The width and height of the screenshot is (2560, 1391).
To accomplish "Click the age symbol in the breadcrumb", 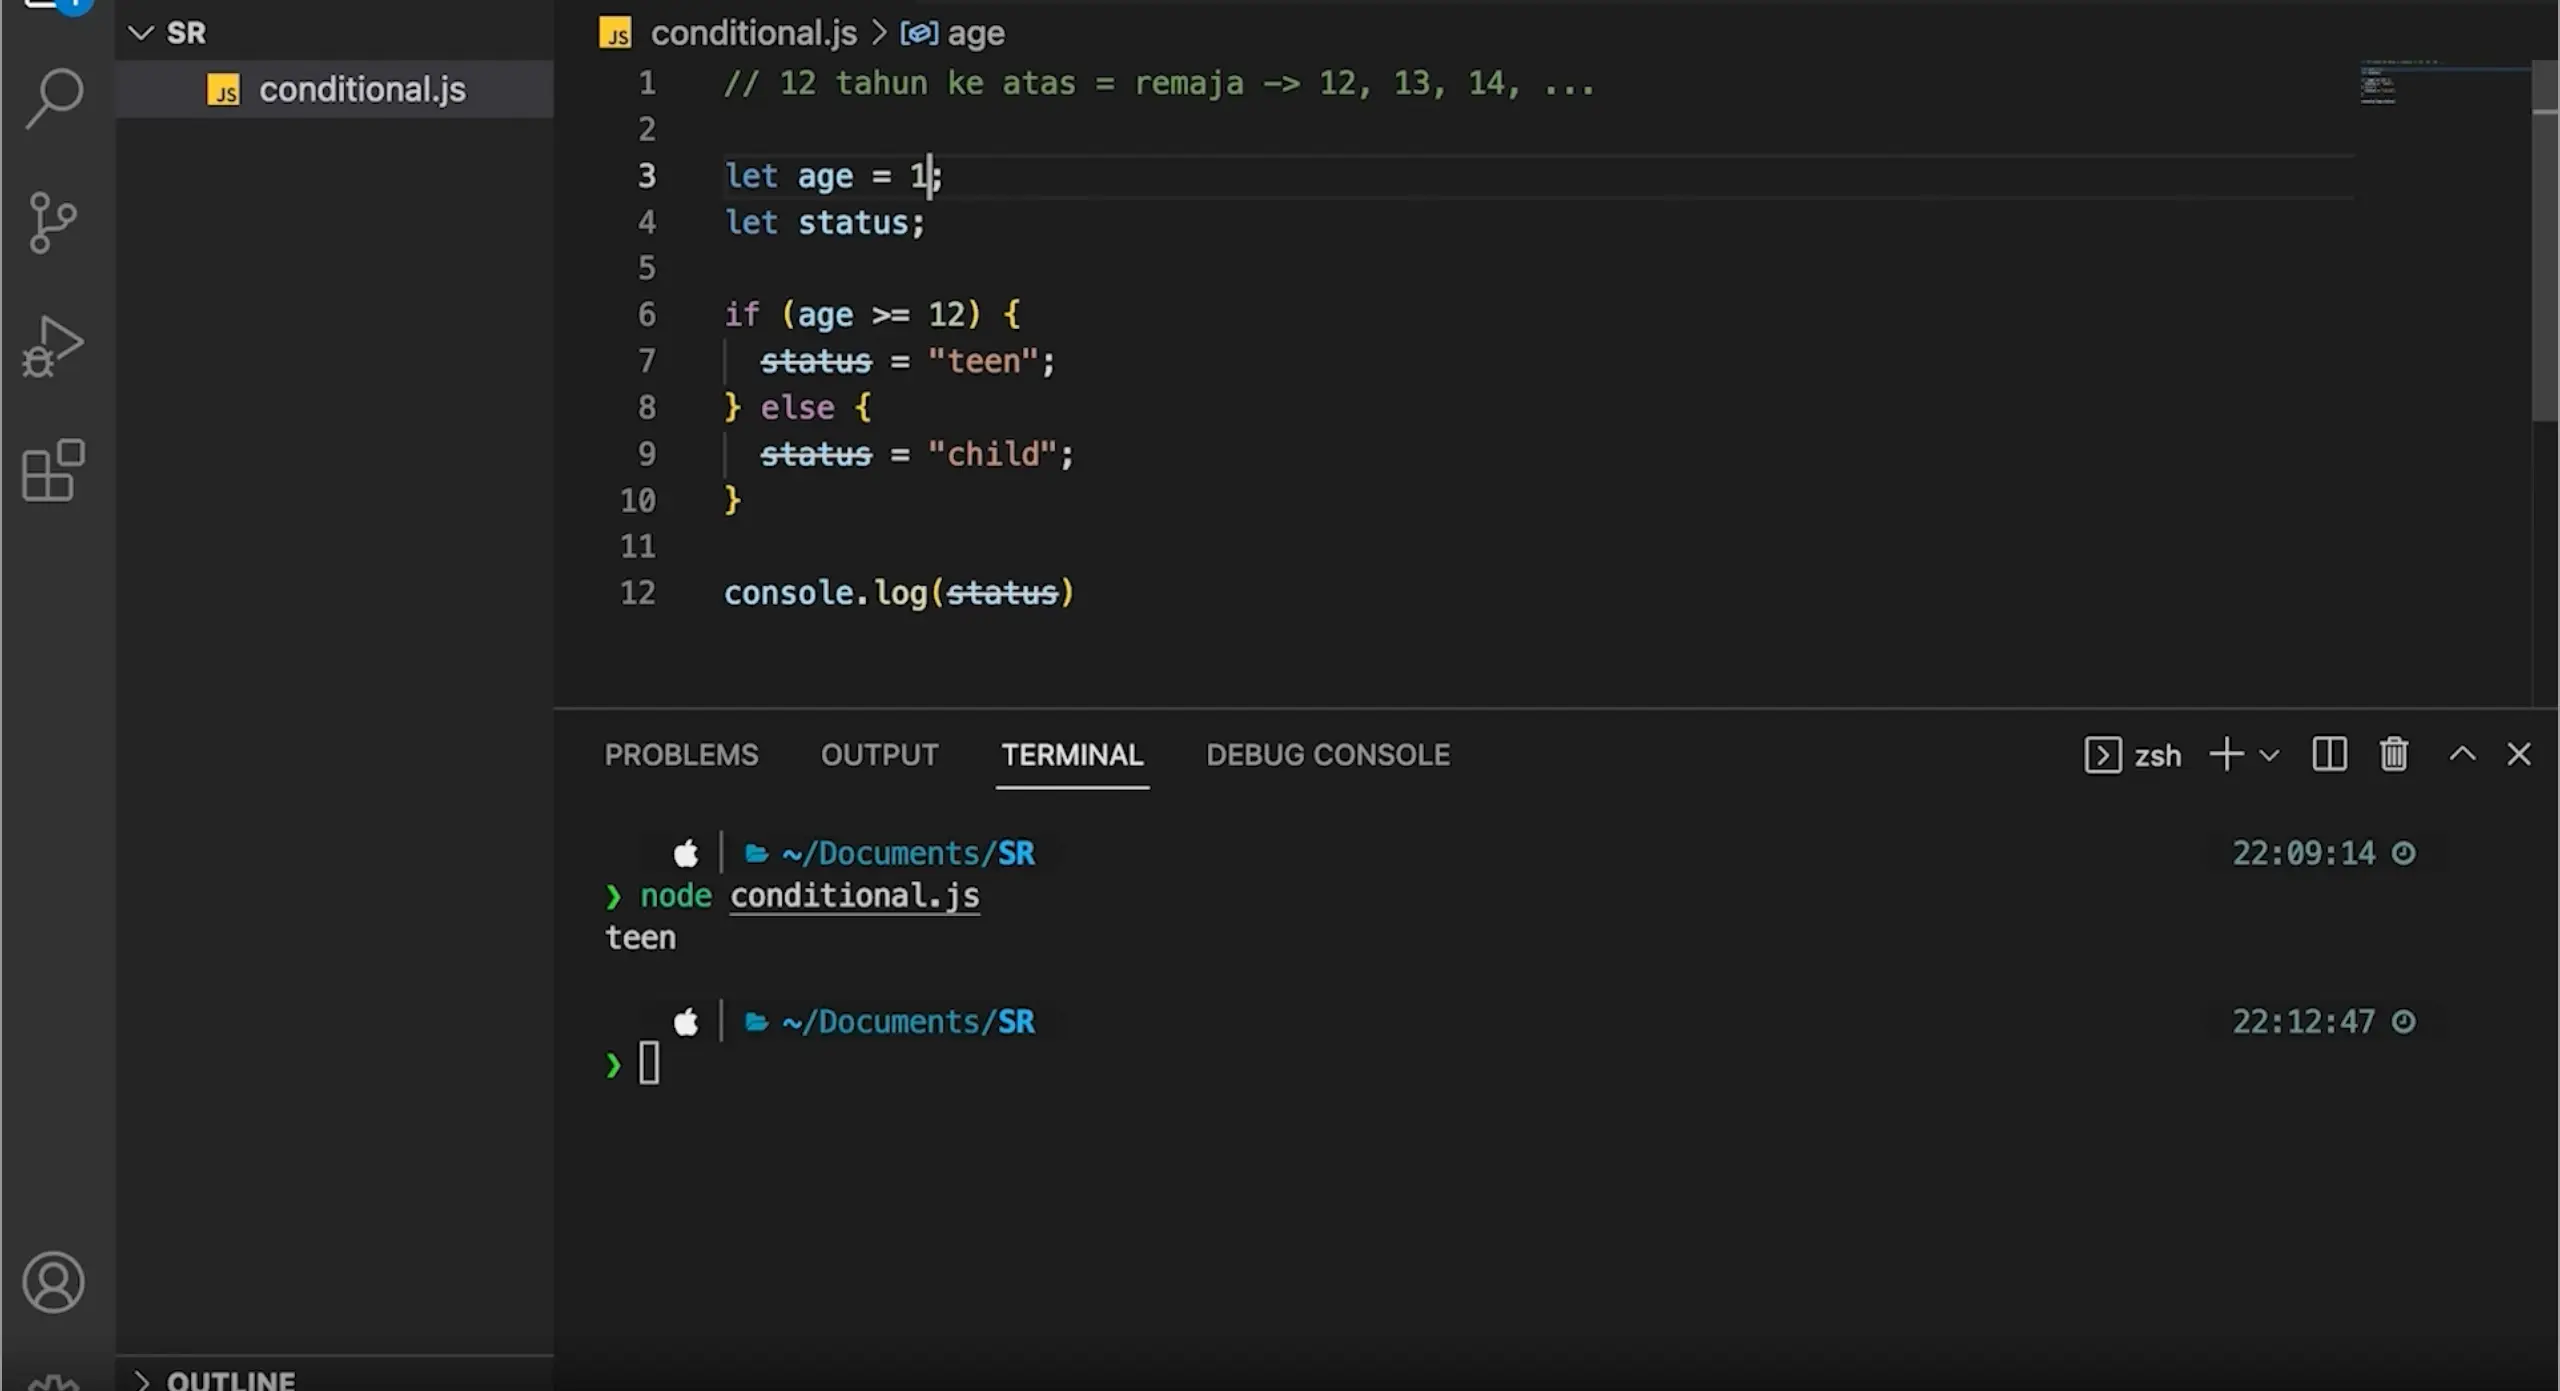I will tap(975, 32).
